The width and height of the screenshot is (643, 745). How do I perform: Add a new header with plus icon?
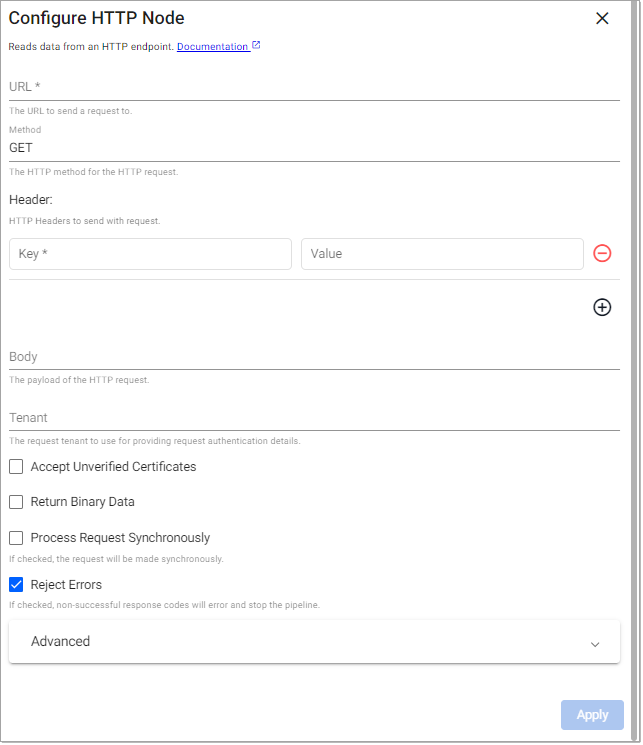point(602,307)
